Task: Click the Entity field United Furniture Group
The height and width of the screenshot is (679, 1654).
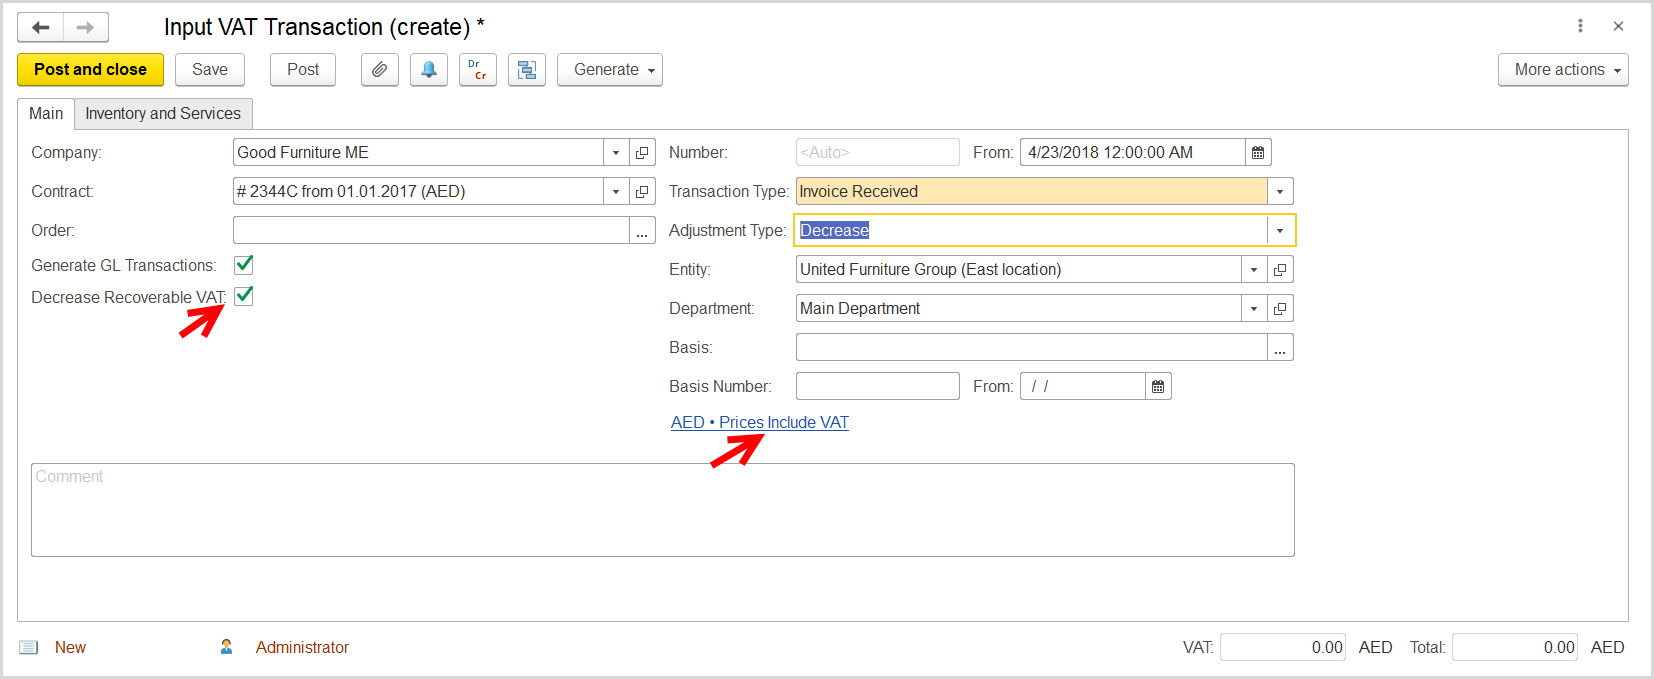Action: 1018,270
